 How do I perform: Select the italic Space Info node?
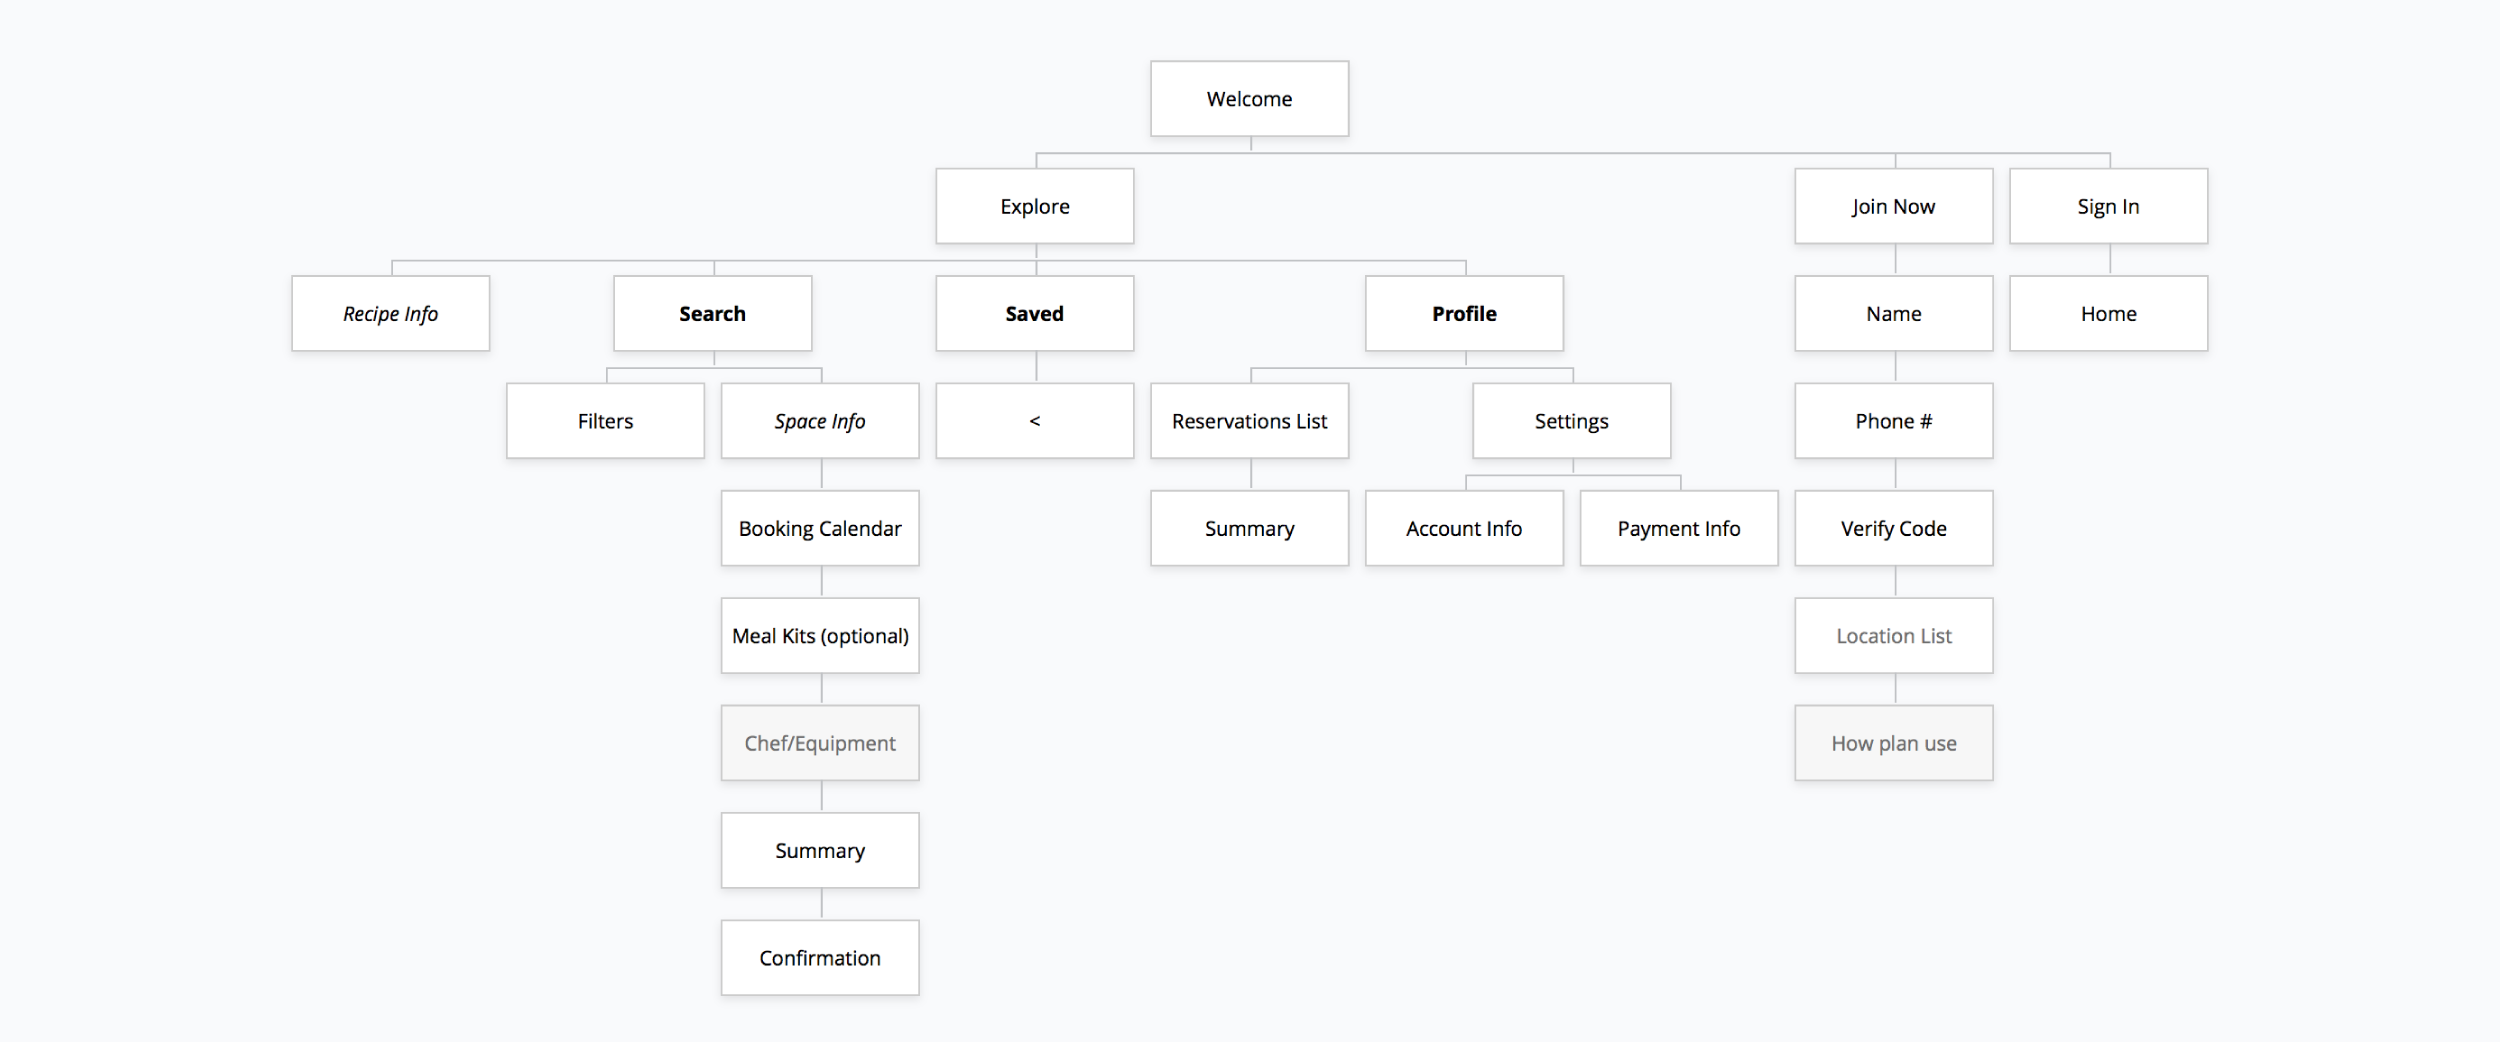[820, 421]
